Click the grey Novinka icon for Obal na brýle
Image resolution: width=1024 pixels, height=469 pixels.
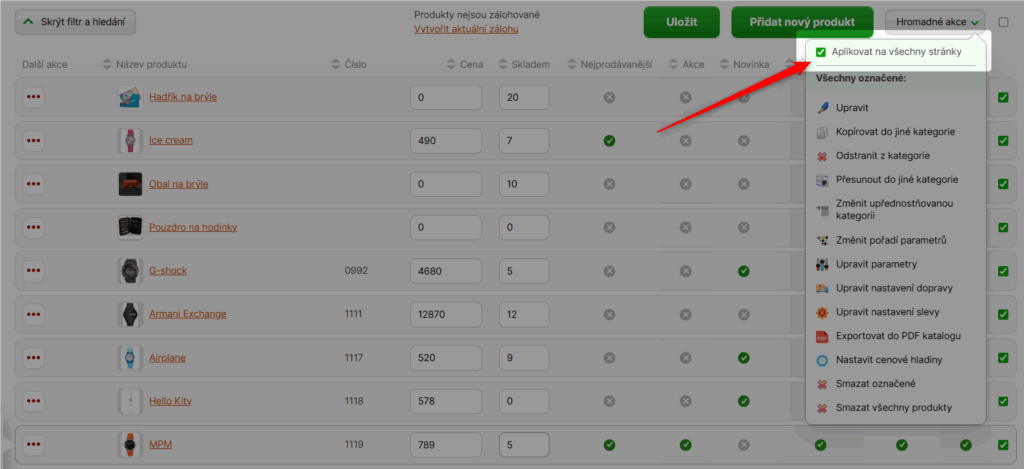(743, 184)
